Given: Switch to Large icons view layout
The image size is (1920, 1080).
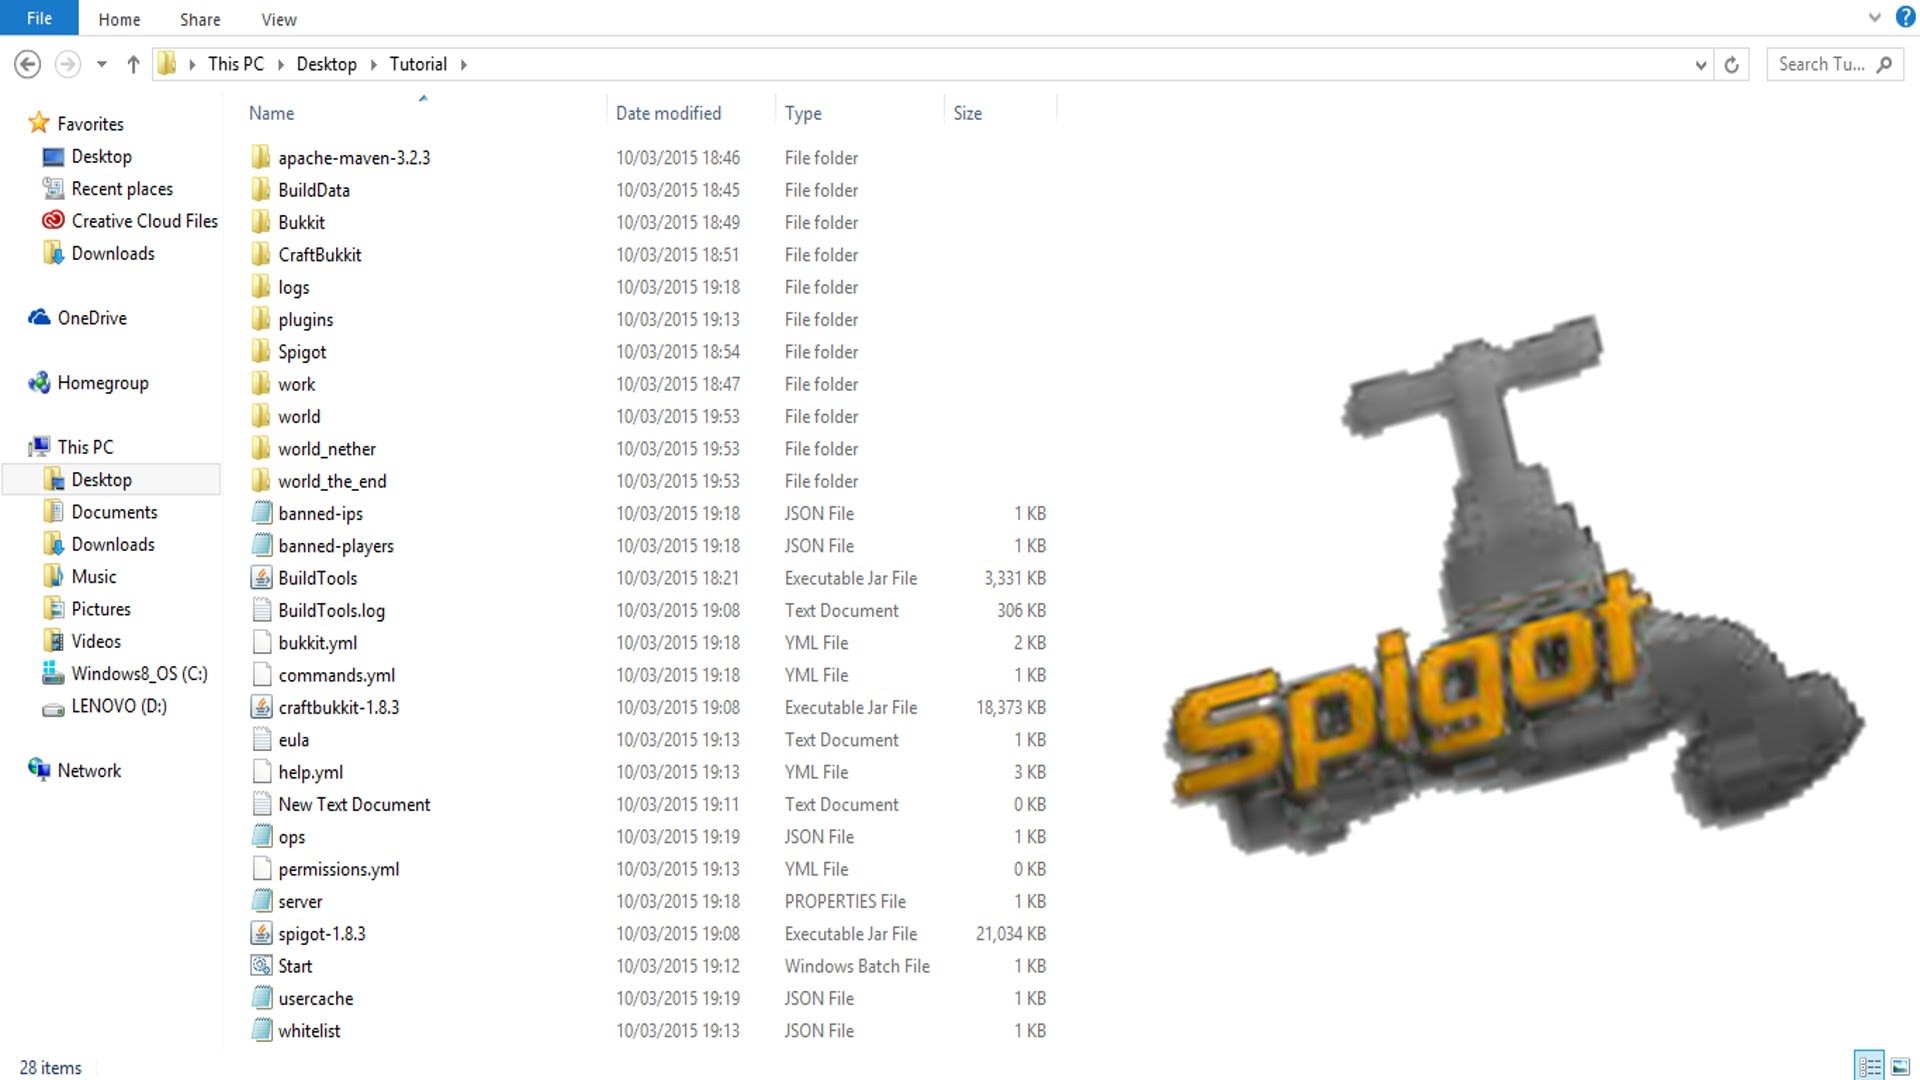Looking at the screenshot, I should pos(1900,1066).
